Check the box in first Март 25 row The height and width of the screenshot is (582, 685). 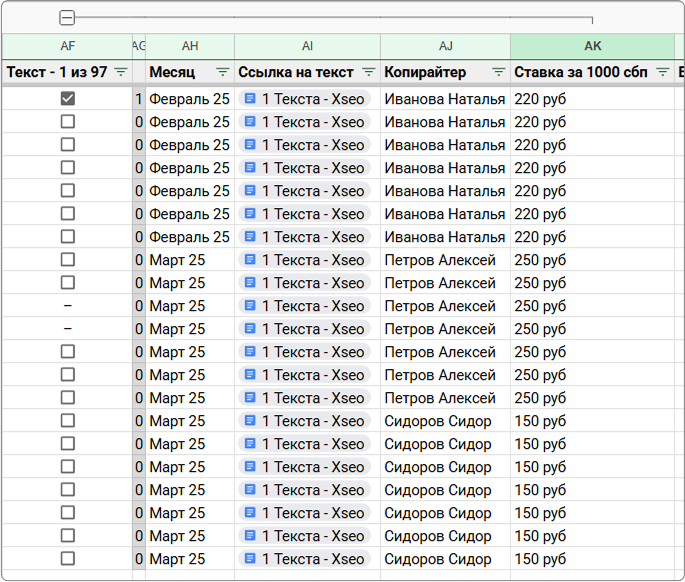[x=68, y=260]
